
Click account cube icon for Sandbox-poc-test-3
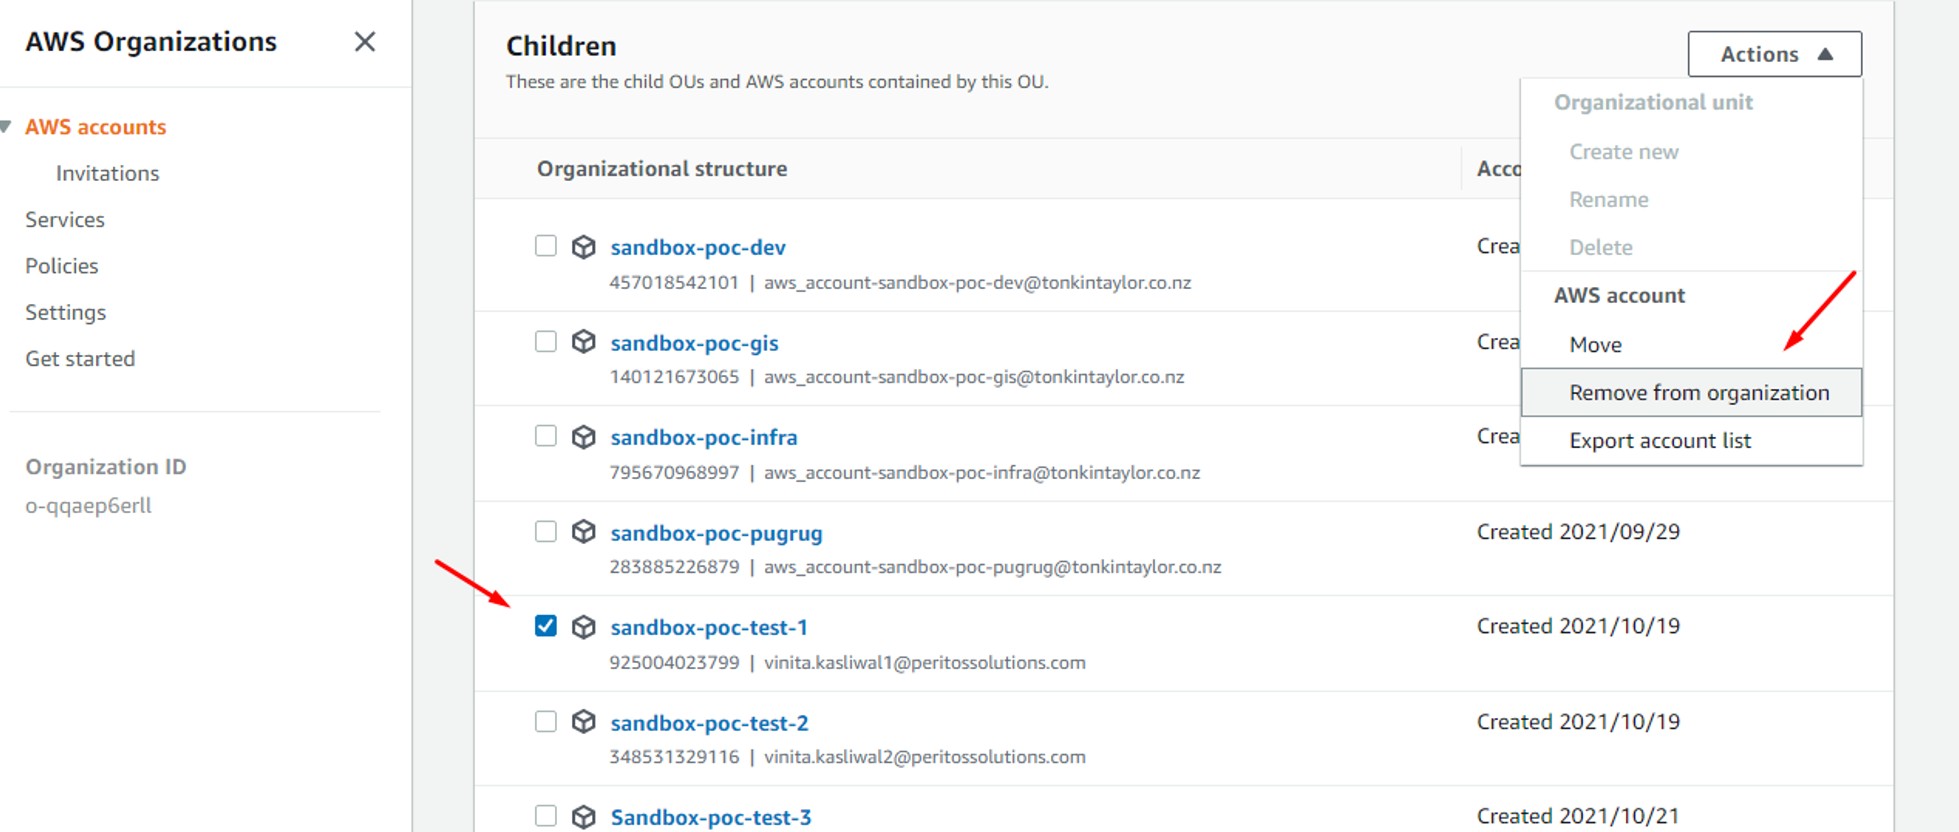[584, 817]
